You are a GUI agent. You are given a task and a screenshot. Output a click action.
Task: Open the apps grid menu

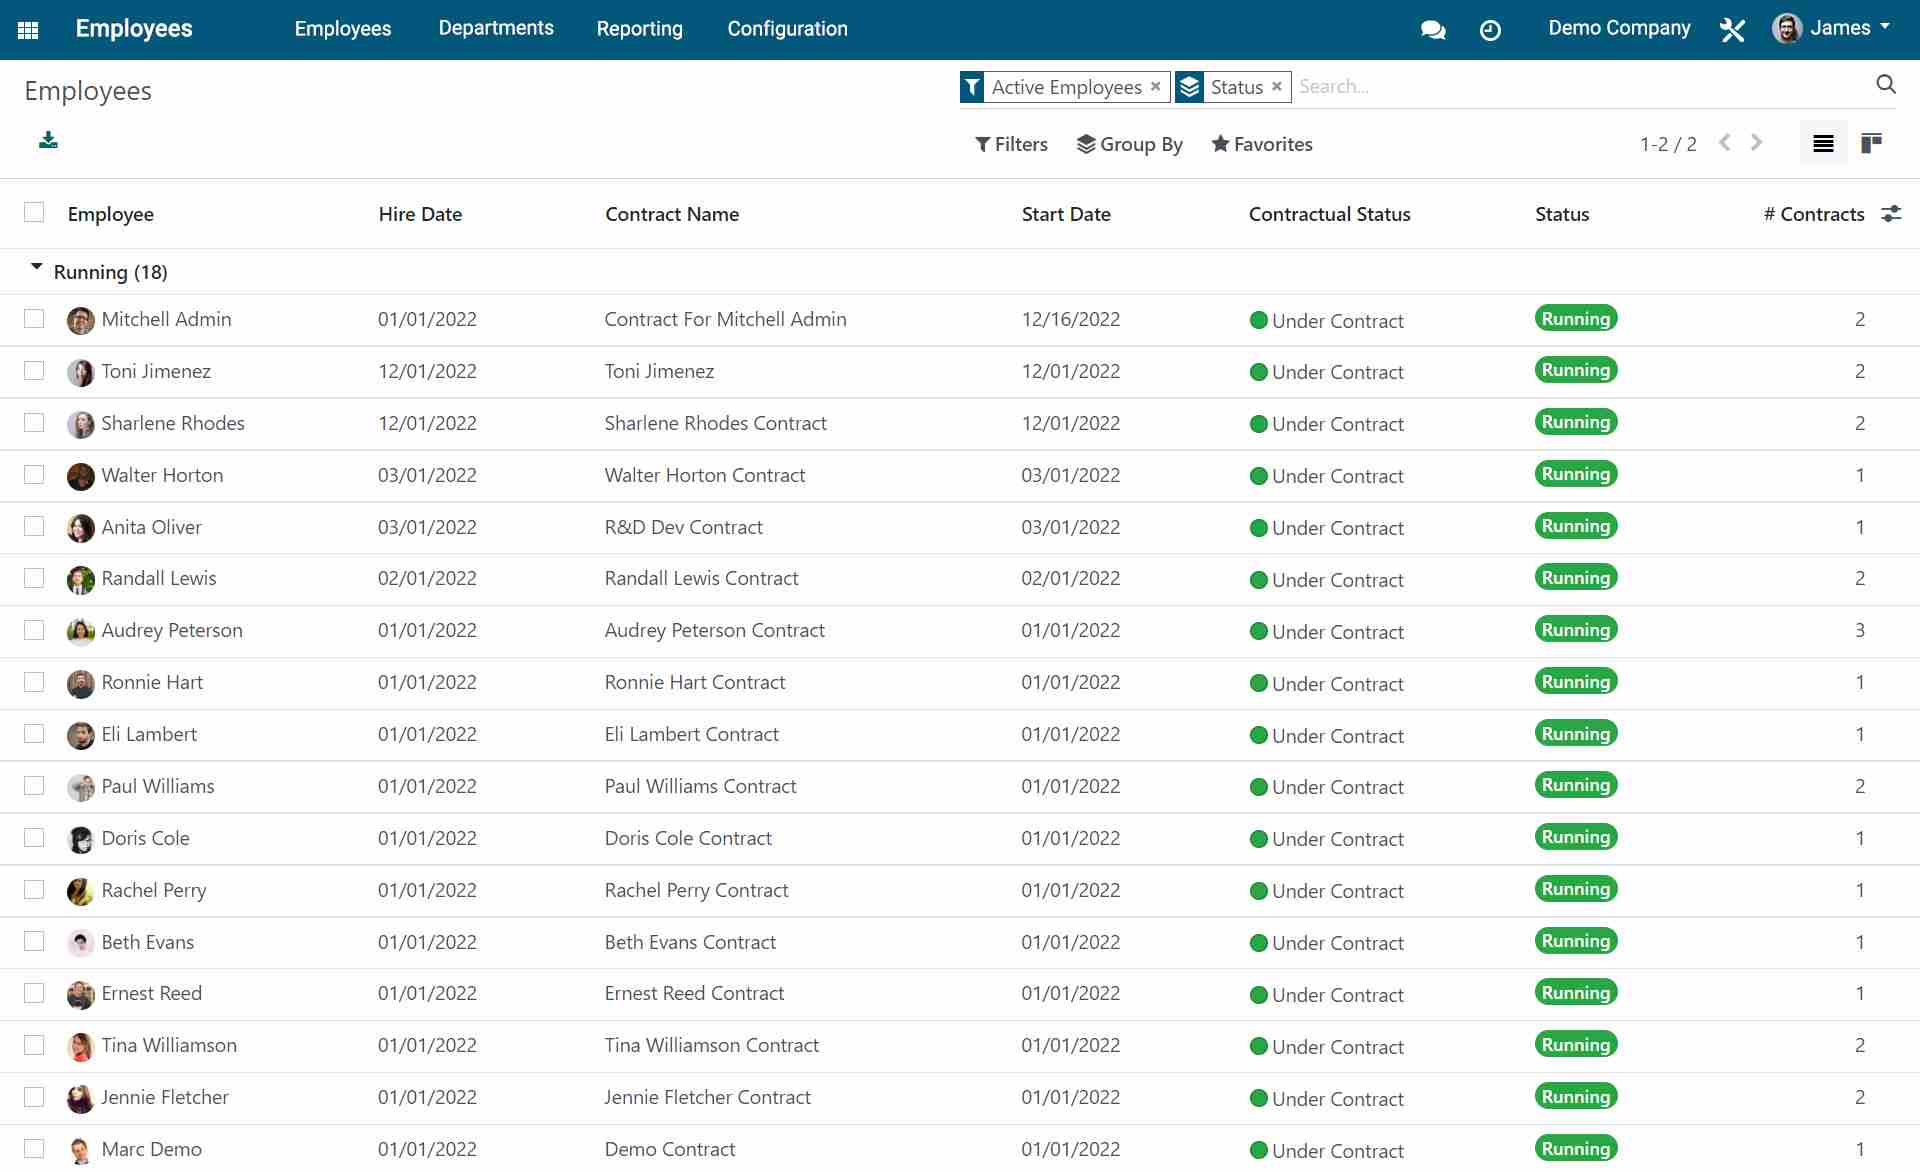(x=27, y=29)
